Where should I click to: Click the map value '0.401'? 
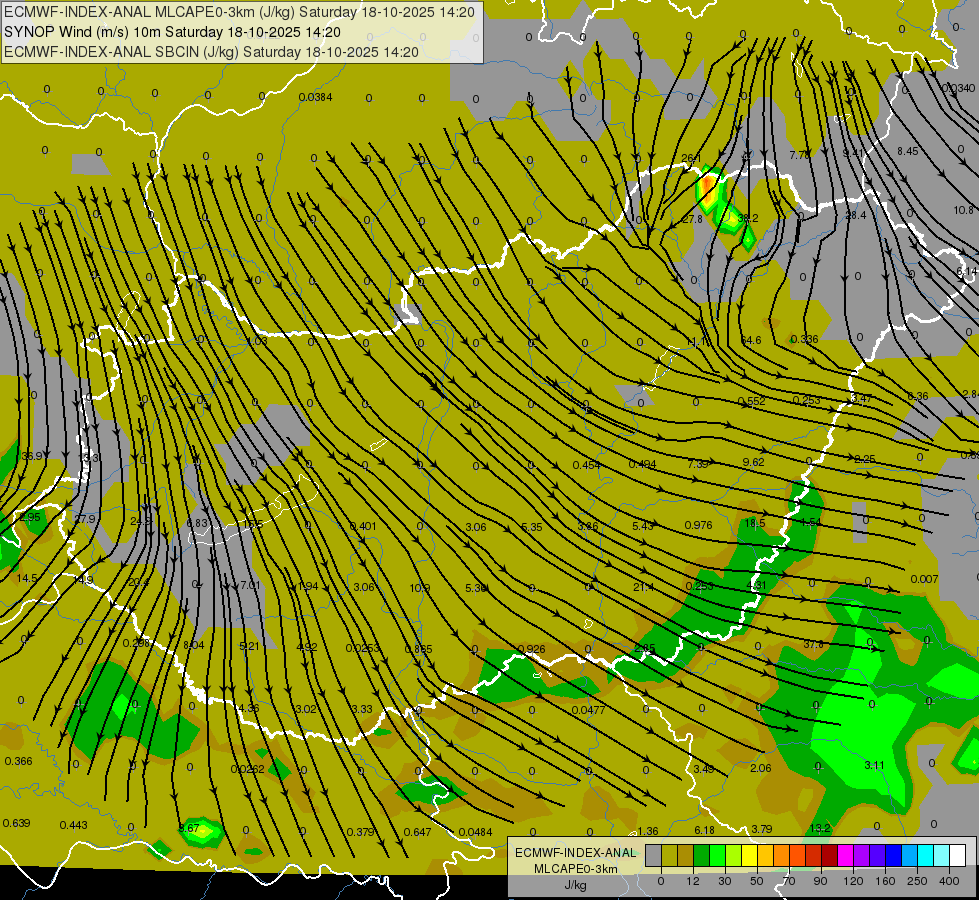click(x=363, y=526)
